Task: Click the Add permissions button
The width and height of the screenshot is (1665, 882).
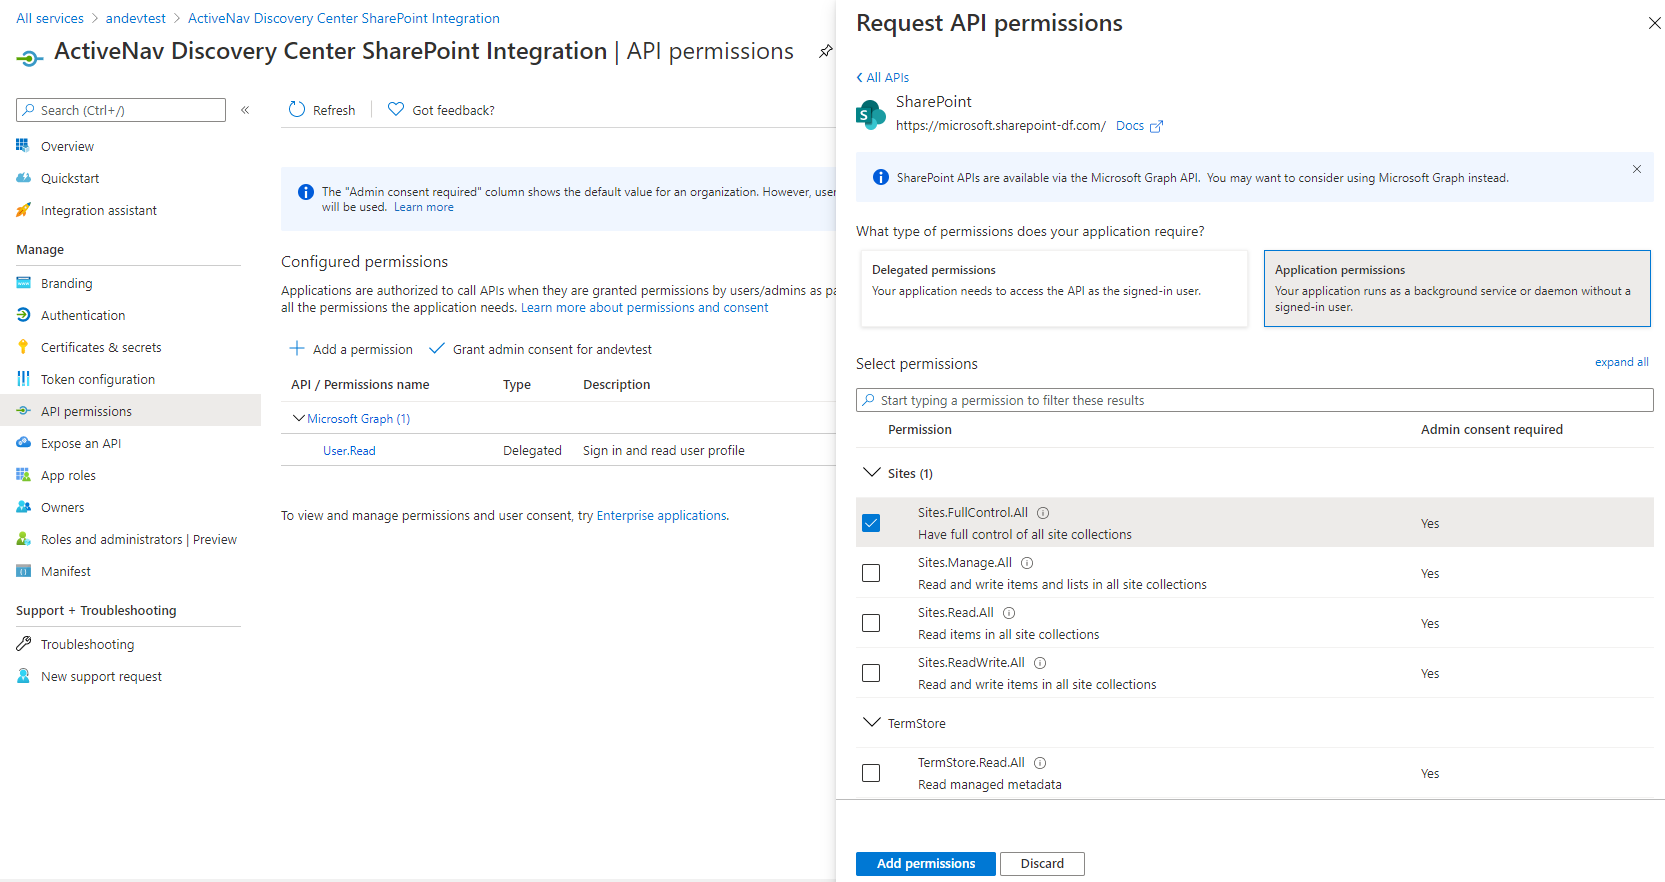Action: click(x=926, y=864)
